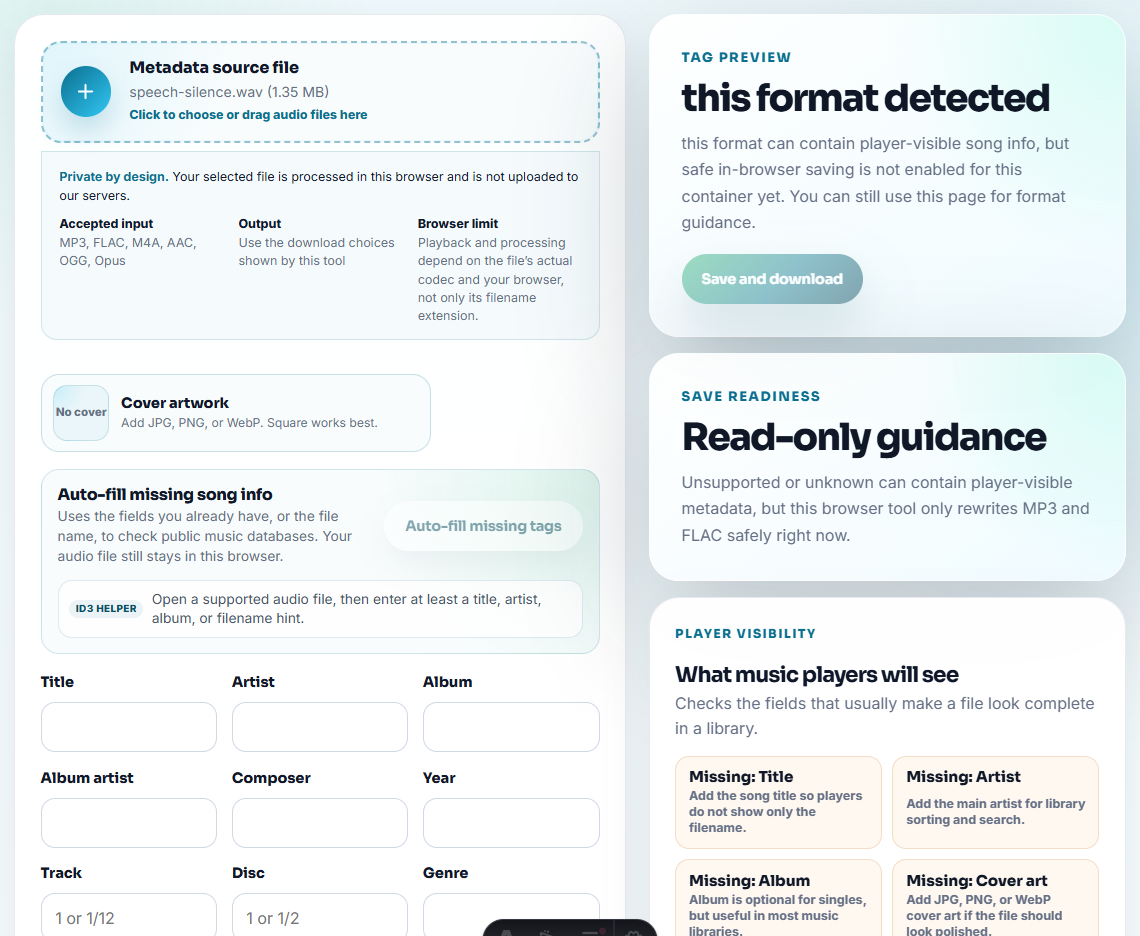Focus the Artist input field
Screen dimensions: 1140x936
[x=320, y=727]
